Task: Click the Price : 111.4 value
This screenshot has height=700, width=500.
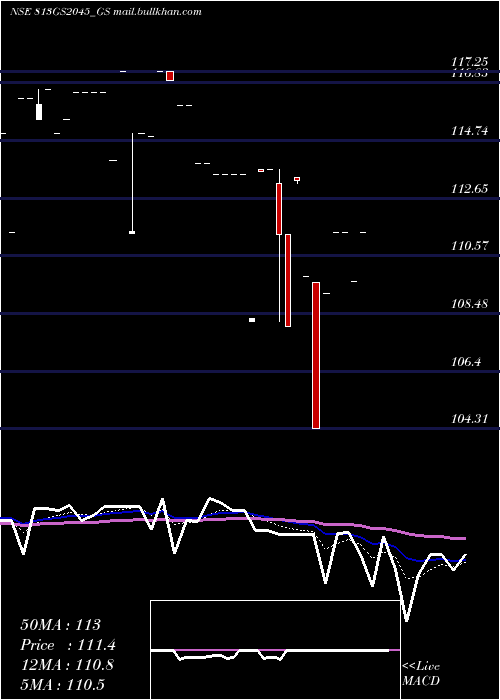Action: pyautogui.click(x=68, y=645)
